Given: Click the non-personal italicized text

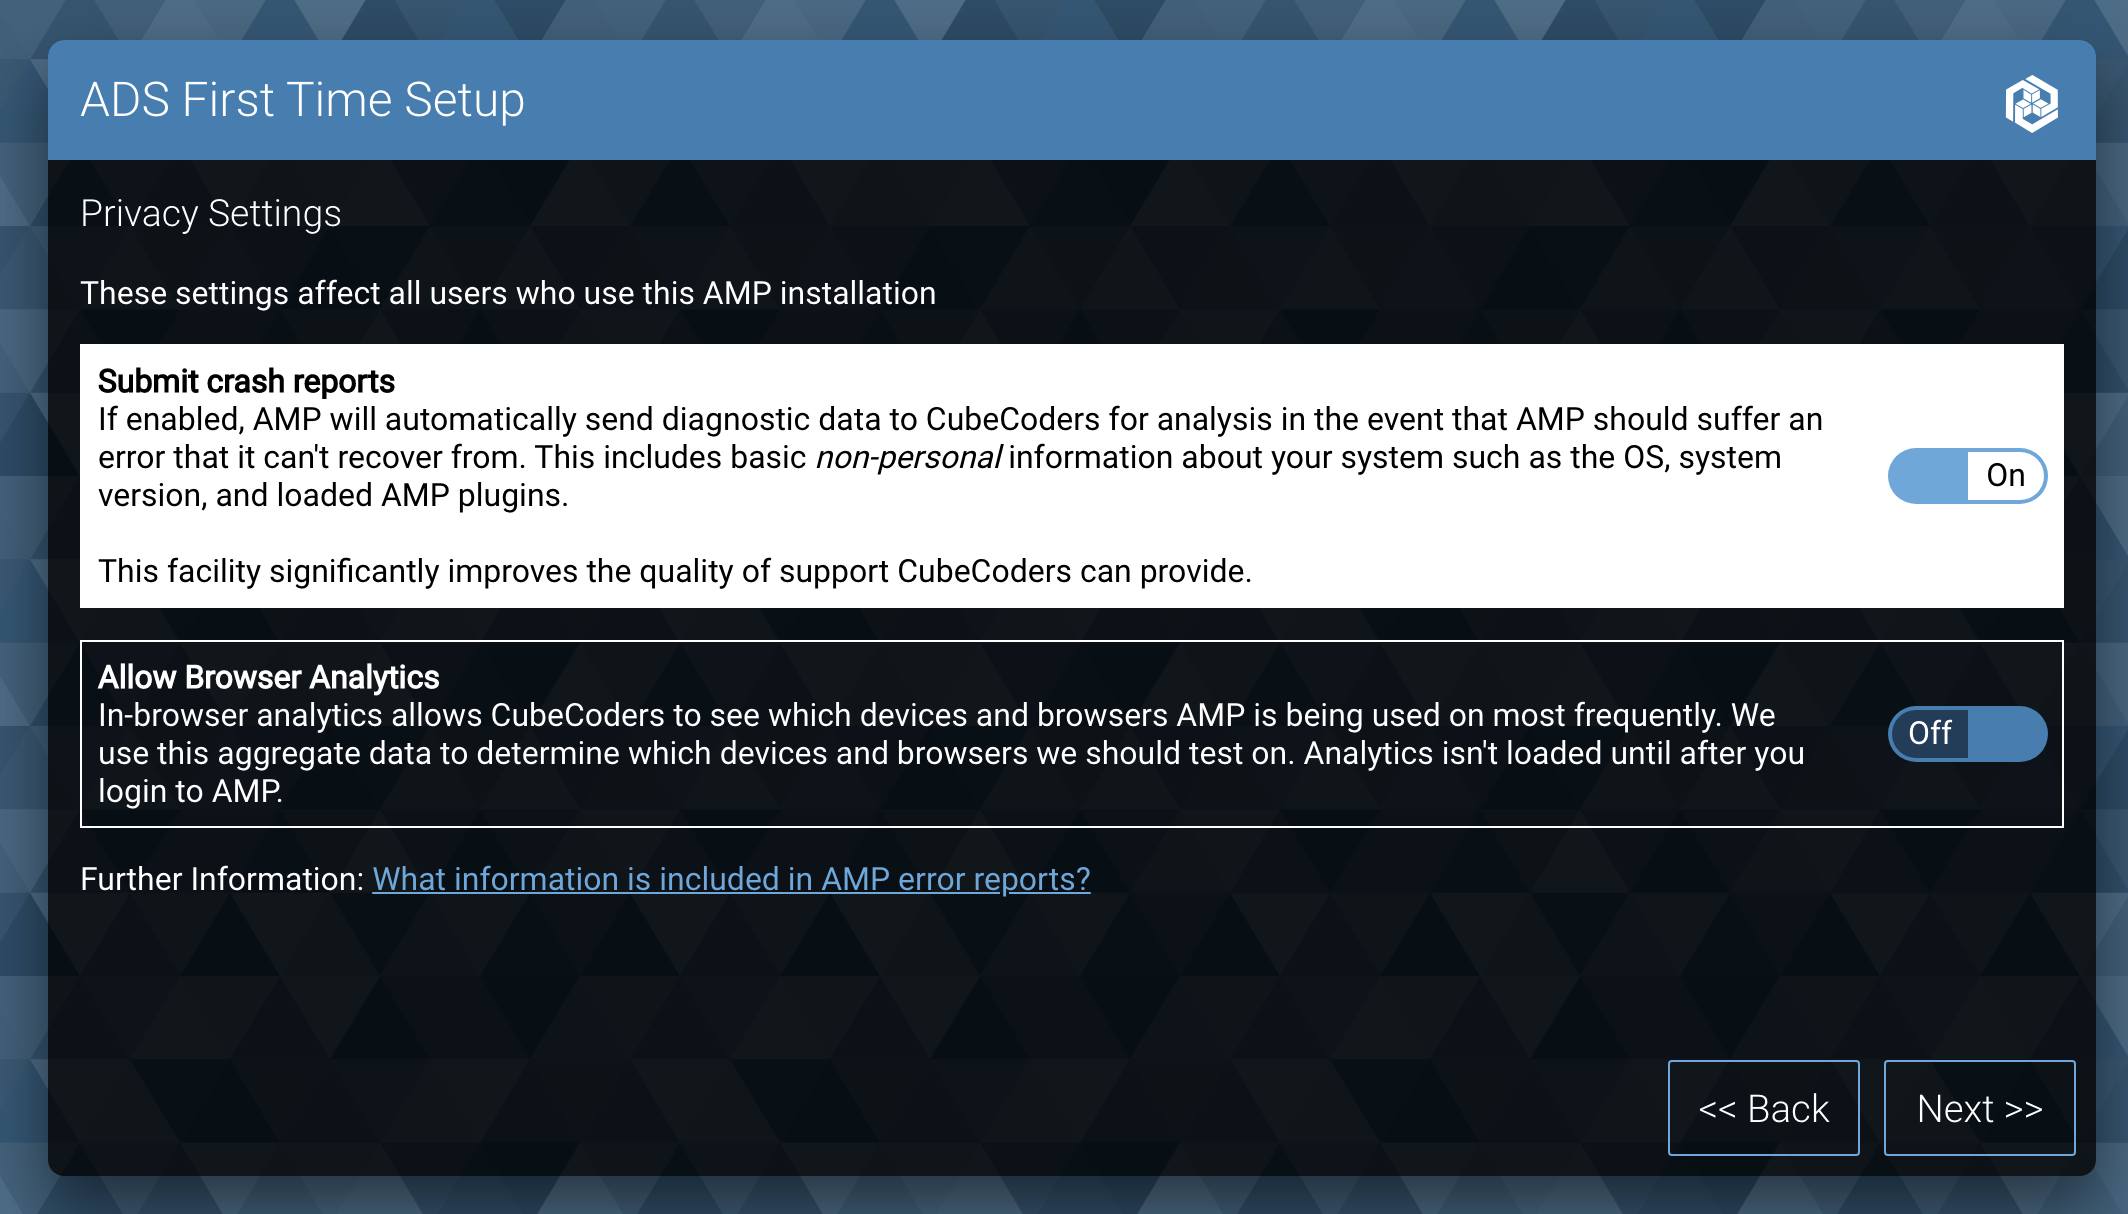Looking at the screenshot, I should (x=910, y=457).
